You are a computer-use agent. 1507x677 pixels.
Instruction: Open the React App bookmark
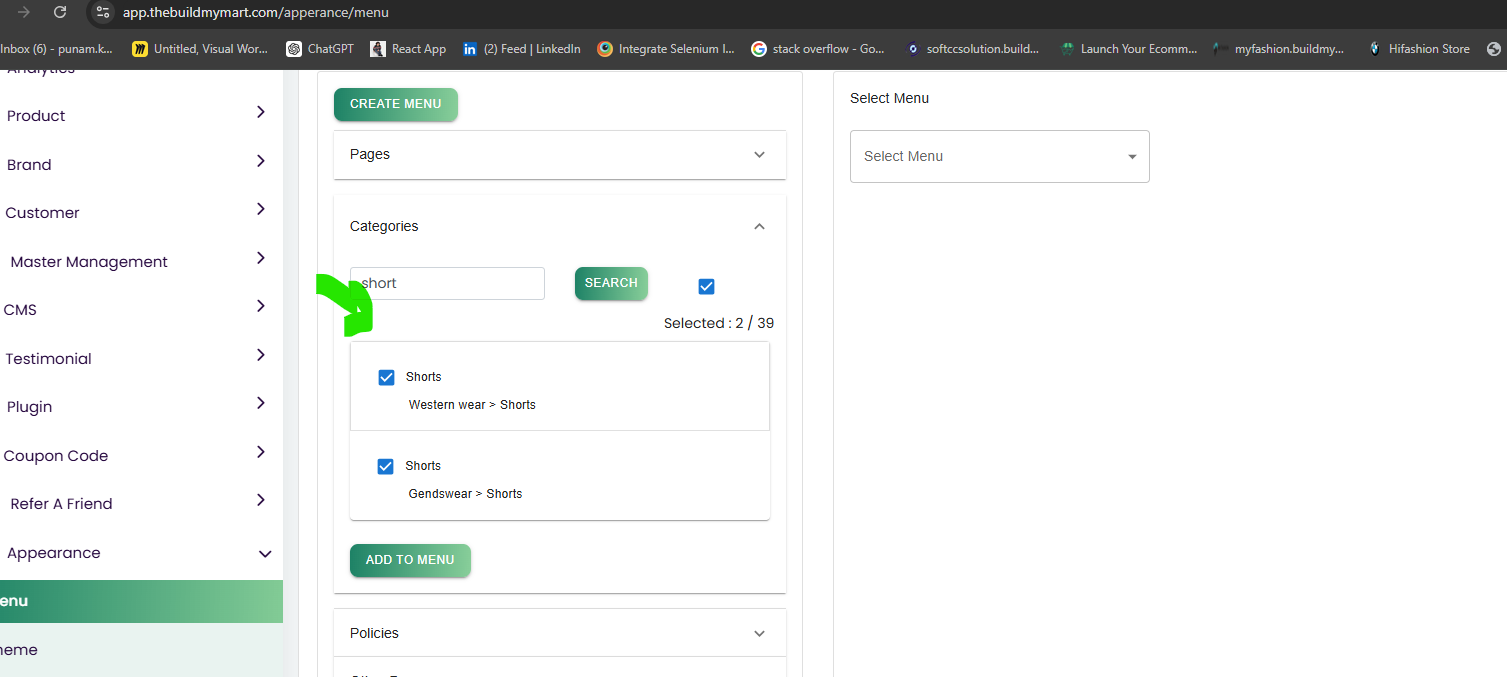coord(408,48)
